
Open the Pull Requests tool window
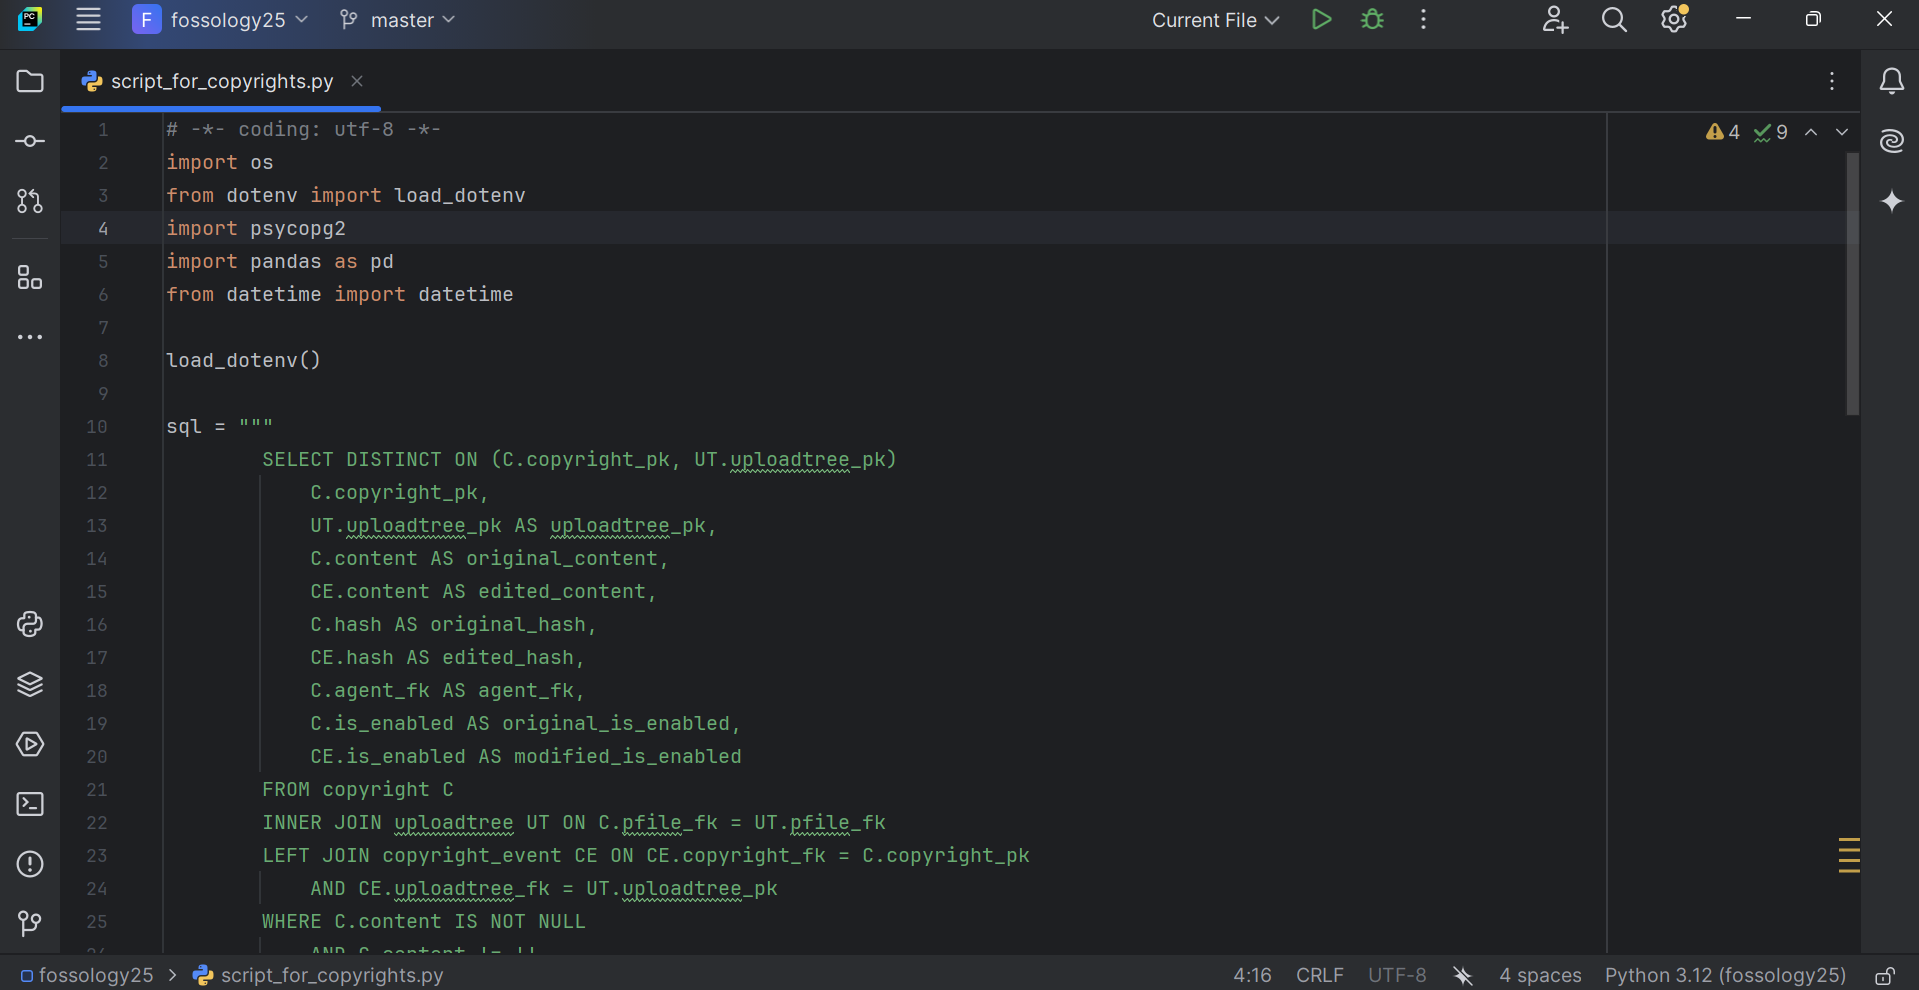(x=30, y=201)
